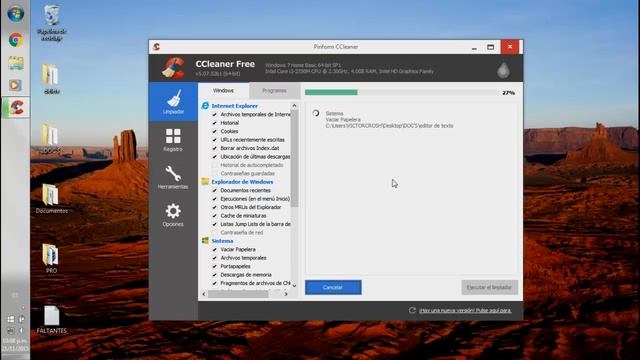The width and height of the screenshot is (640, 360).
Task: Click the Sistema group Windows flag icon
Action: click(x=205, y=241)
